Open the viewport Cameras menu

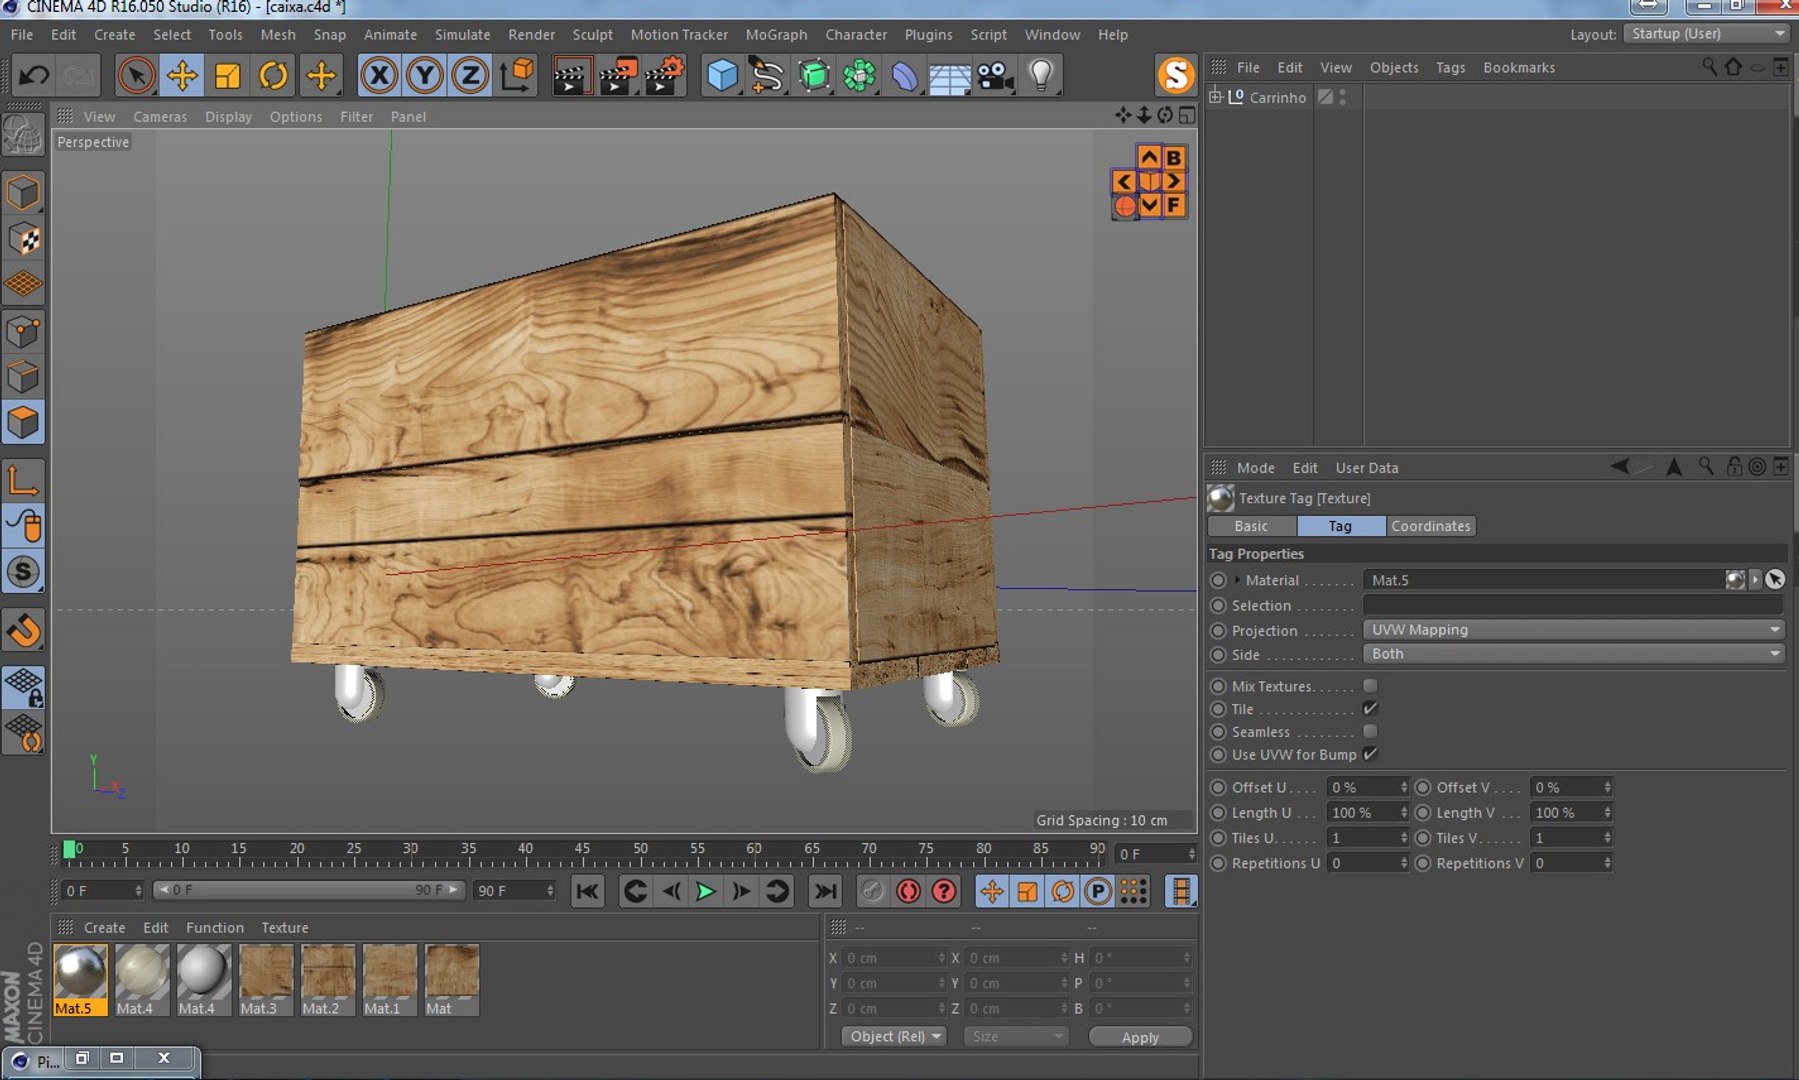[160, 117]
